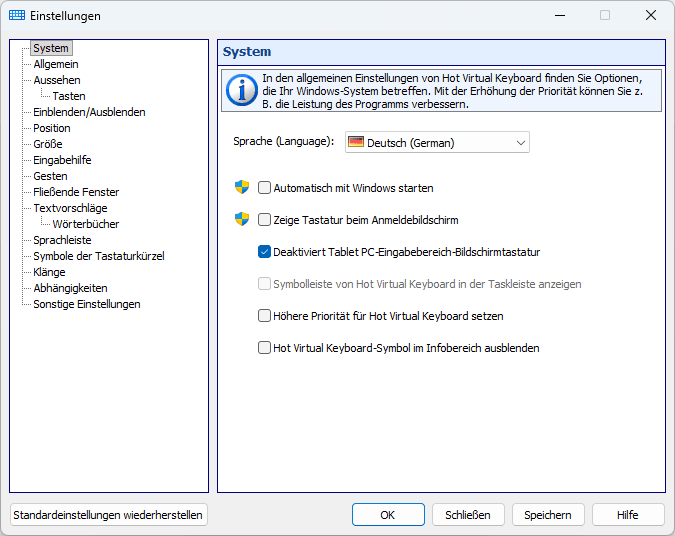Image resolution: width=675 pixels, height=536 pixels.
Task: Check Hot Virtual Keyboard-Symbol im Infobereich ausblenden
Action: [264, 348]
